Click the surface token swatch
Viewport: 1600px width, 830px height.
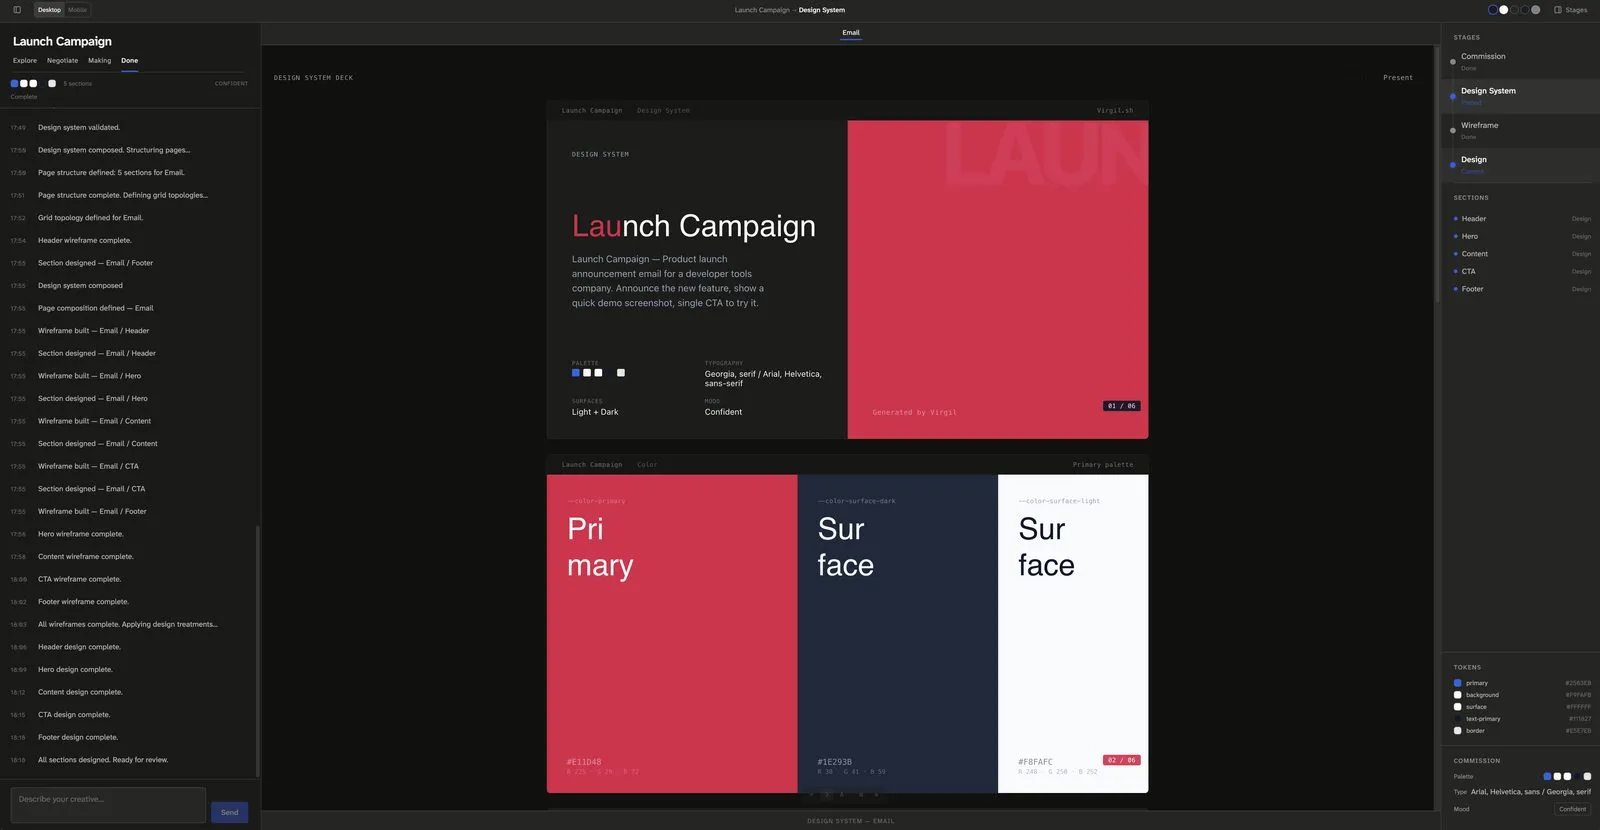tap(1458, 707)
